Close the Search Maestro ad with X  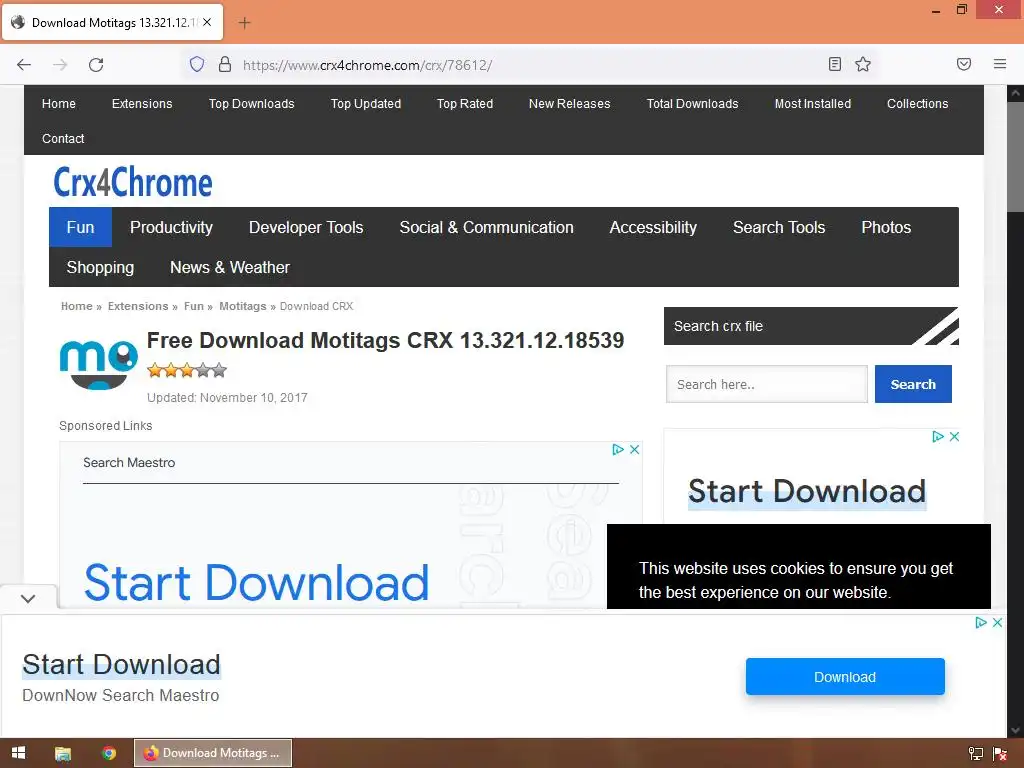[634, 449]
